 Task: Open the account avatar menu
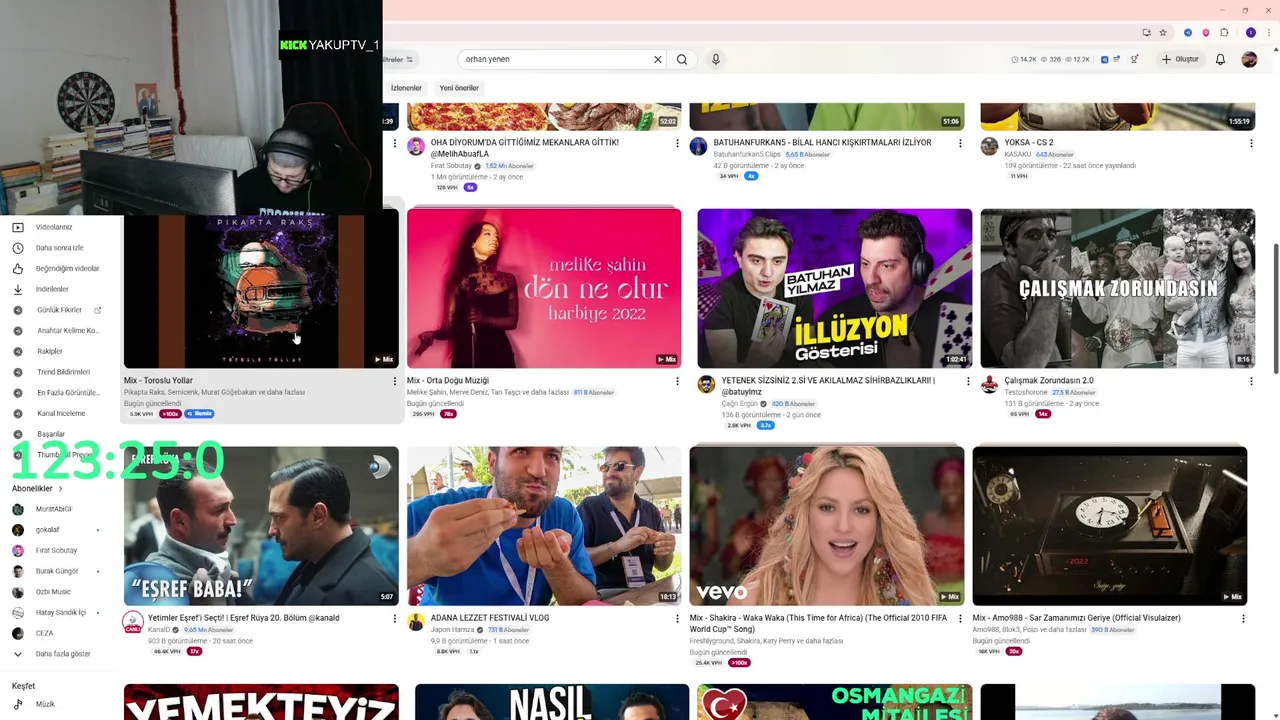1249,59
